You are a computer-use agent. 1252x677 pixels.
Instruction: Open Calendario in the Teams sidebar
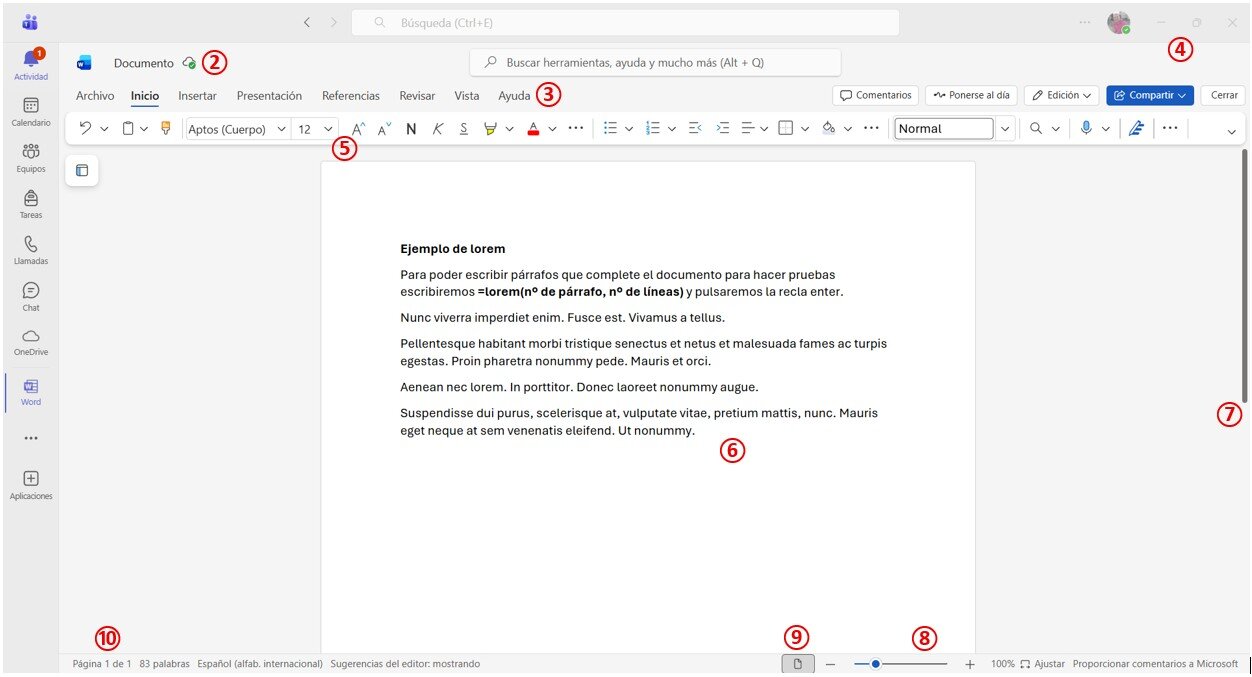[31, 111]
